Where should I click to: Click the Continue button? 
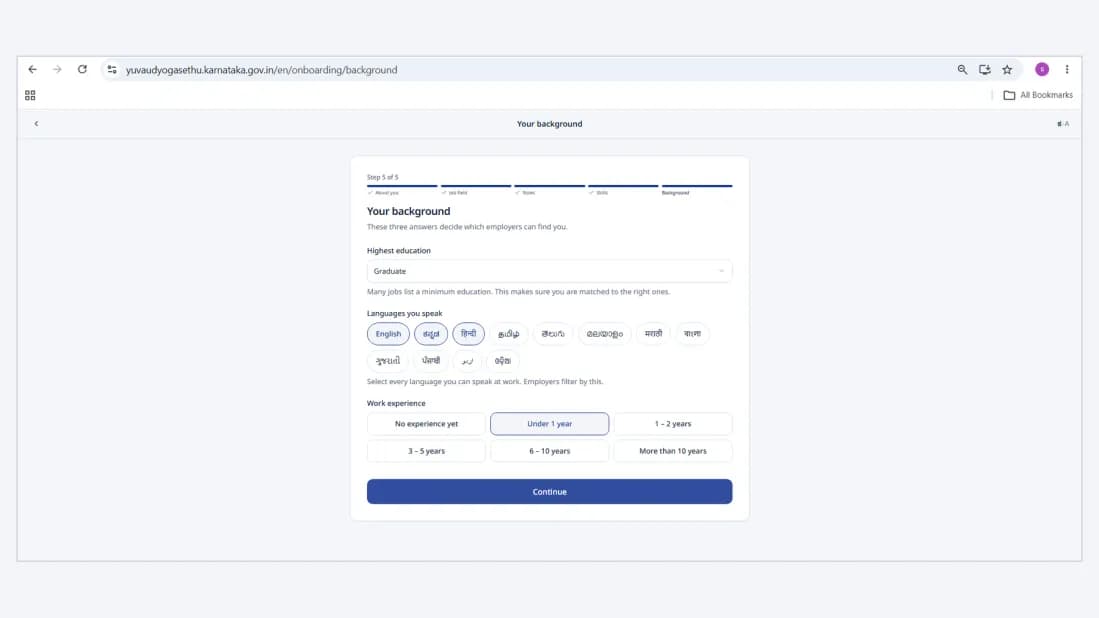coord(550,492)
